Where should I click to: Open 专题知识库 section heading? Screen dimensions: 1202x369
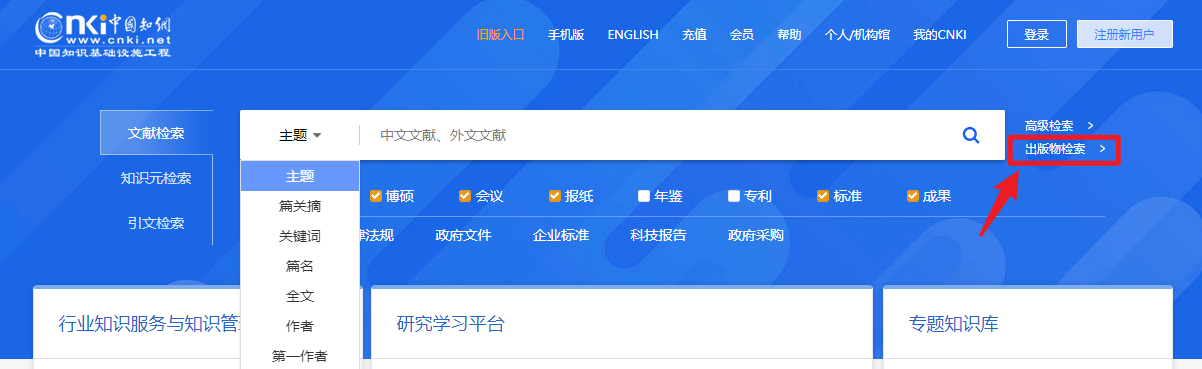pyautogui.click(x=954, y=324)
